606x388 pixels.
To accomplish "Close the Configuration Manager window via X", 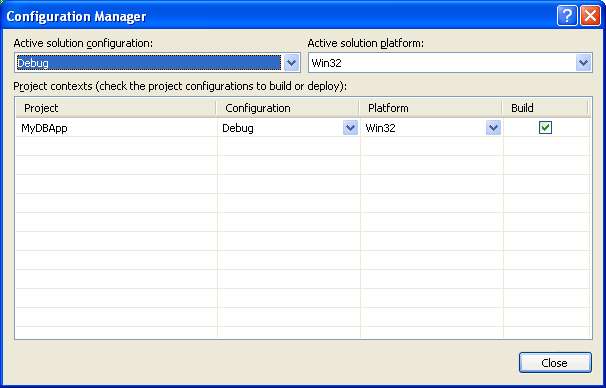I will coord(591,16).
